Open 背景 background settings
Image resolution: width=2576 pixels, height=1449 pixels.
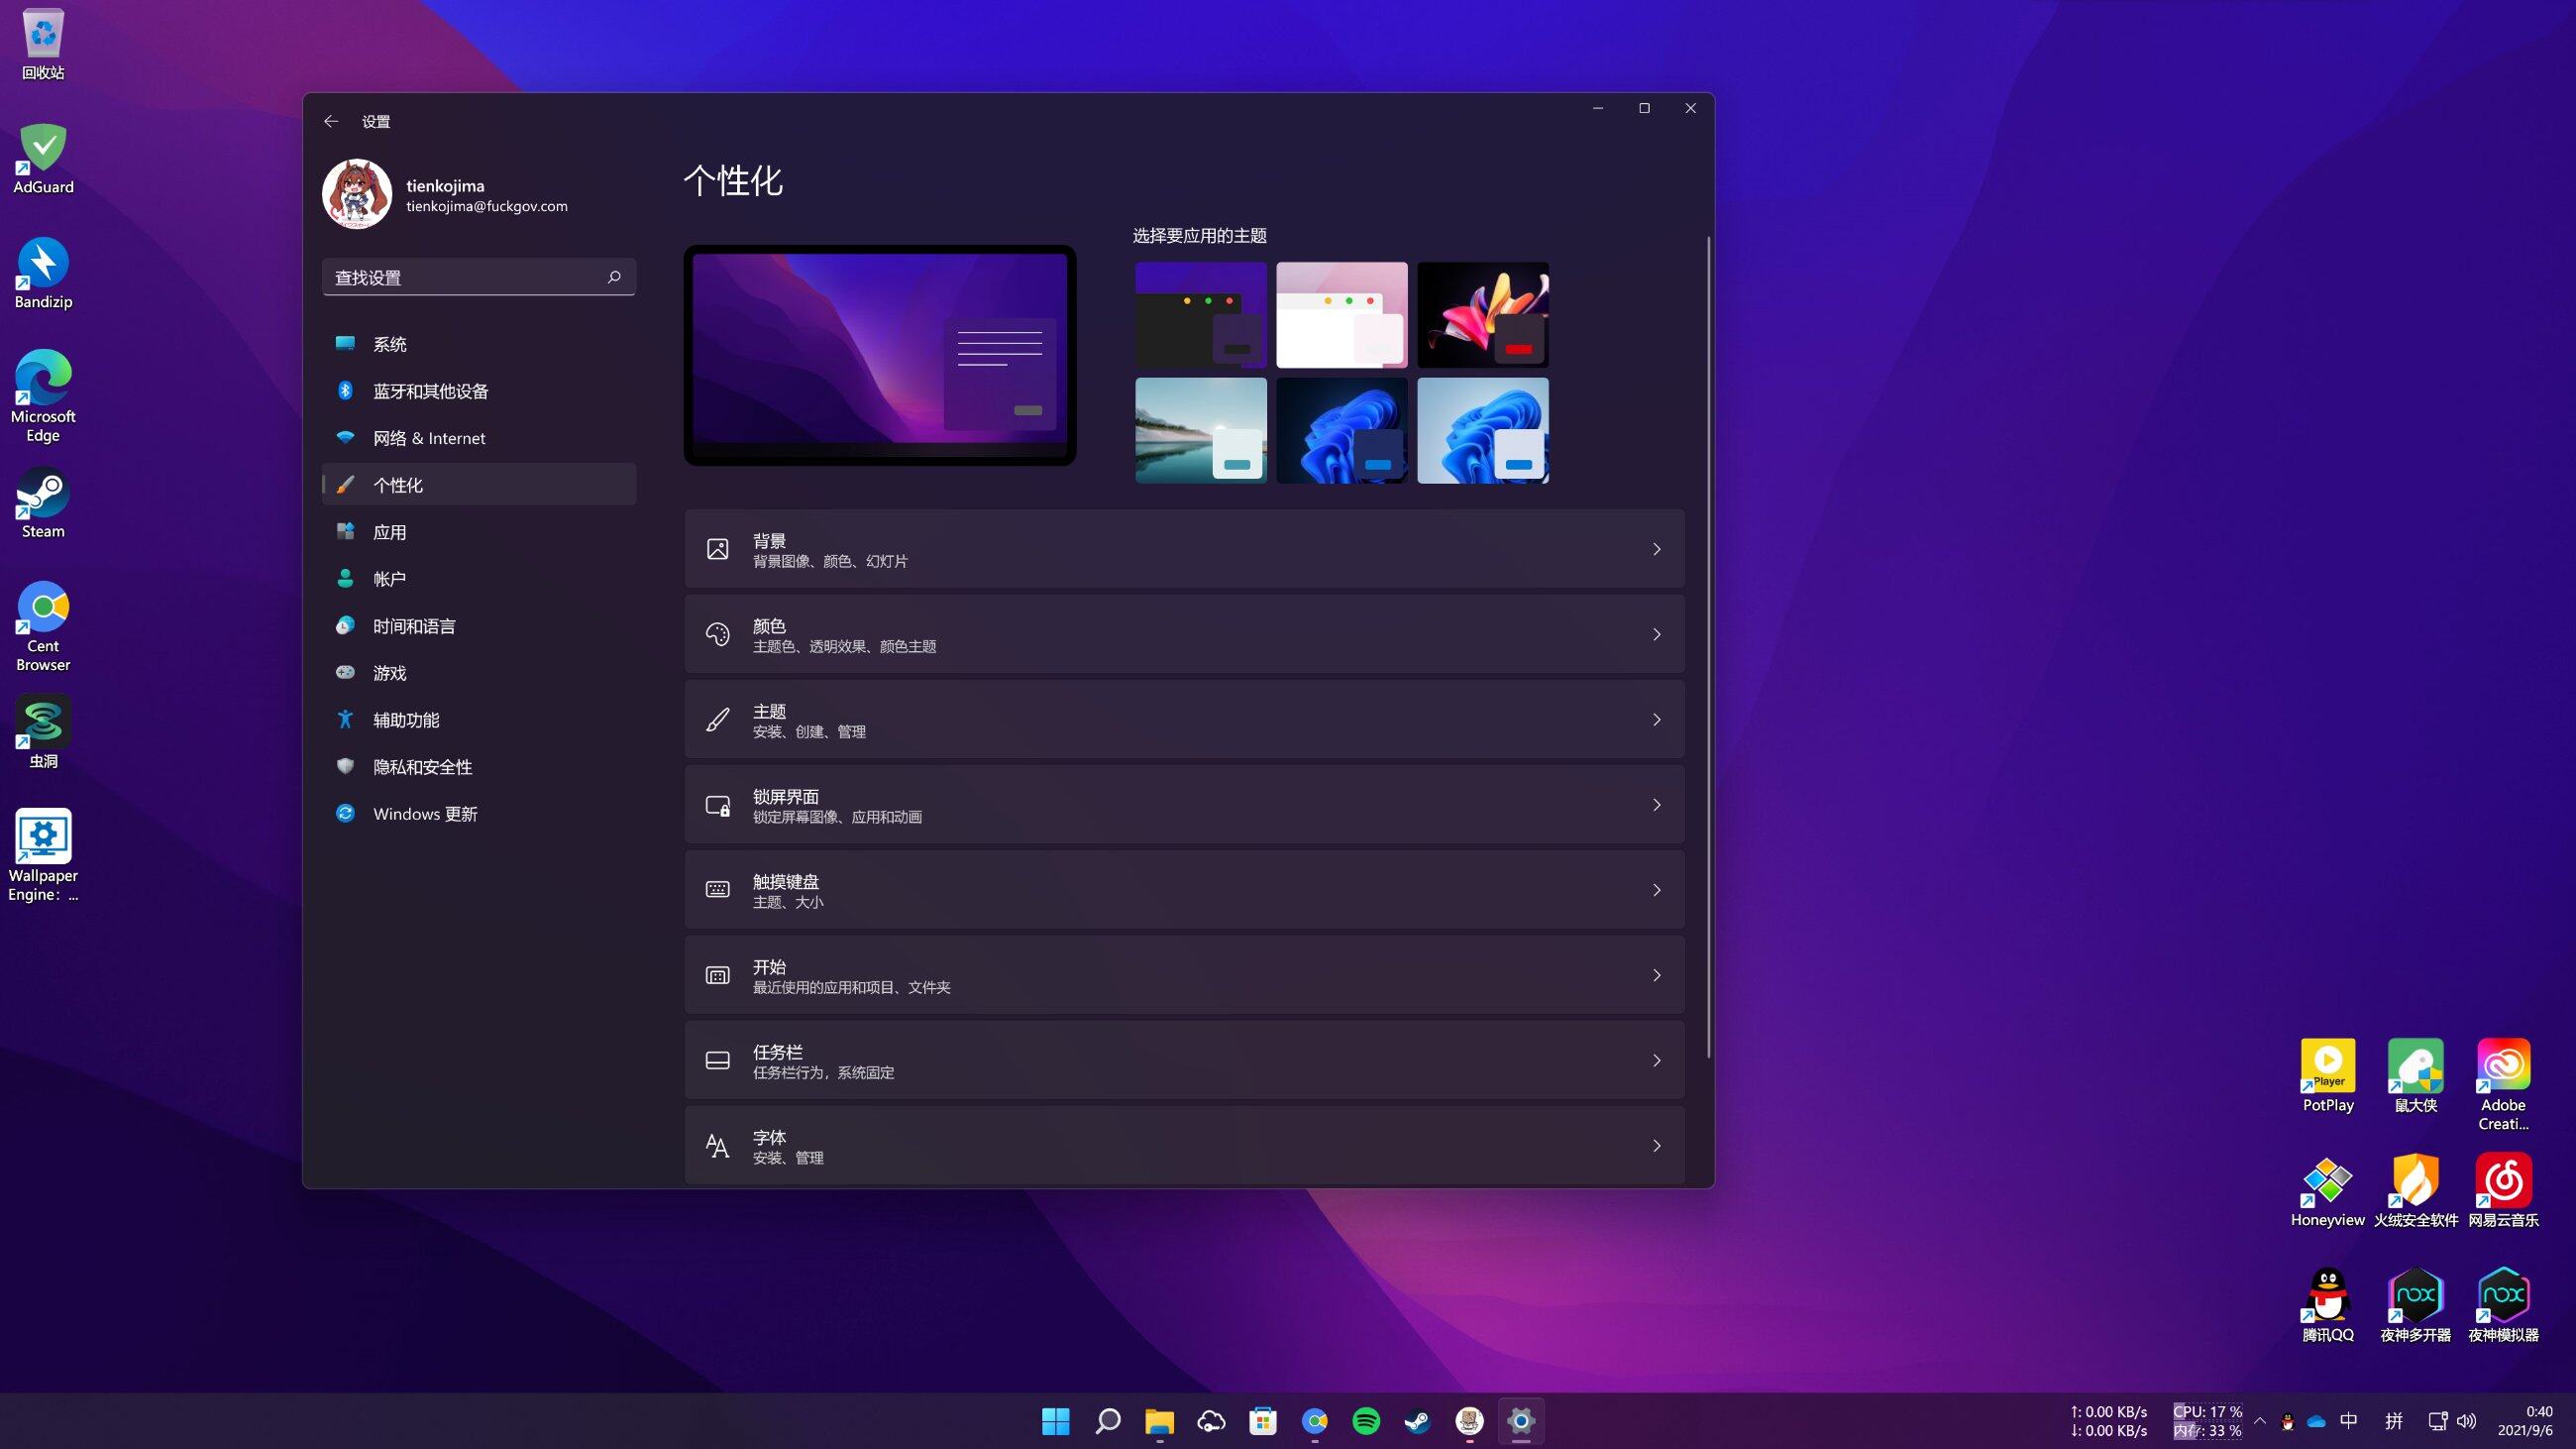(x=1184, y=549)
